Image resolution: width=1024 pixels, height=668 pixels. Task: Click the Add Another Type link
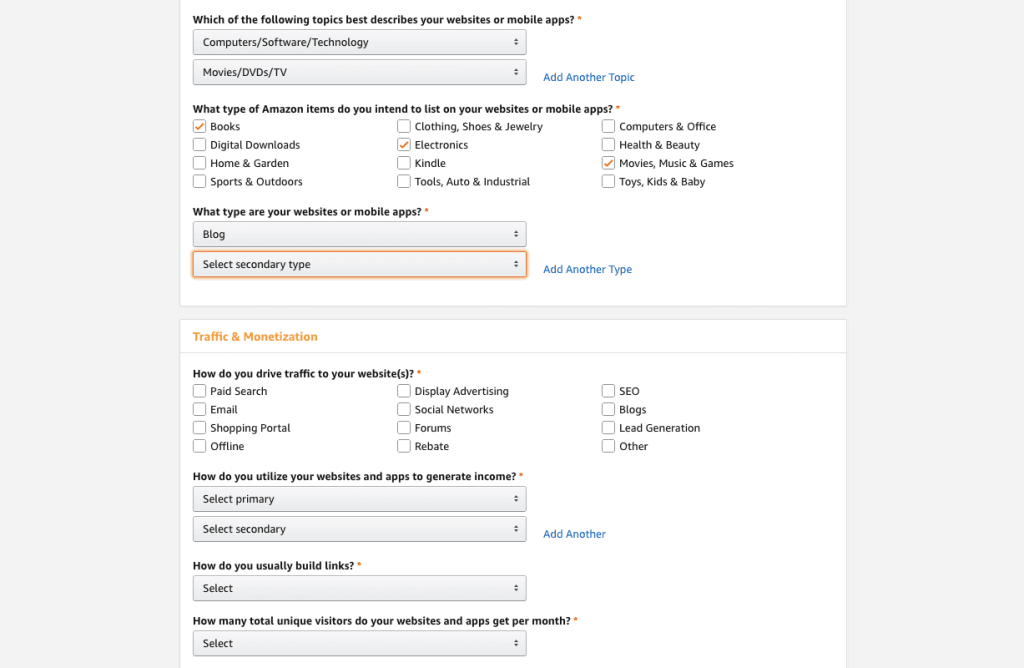pos(587,269)
